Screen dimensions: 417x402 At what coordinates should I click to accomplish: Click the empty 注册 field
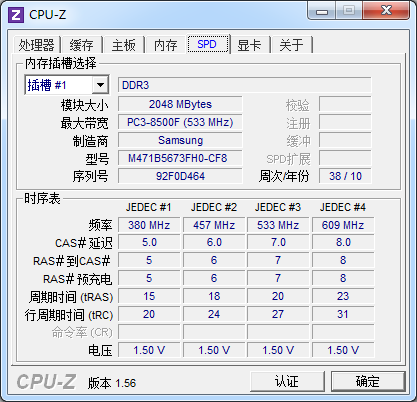point(345,122)
